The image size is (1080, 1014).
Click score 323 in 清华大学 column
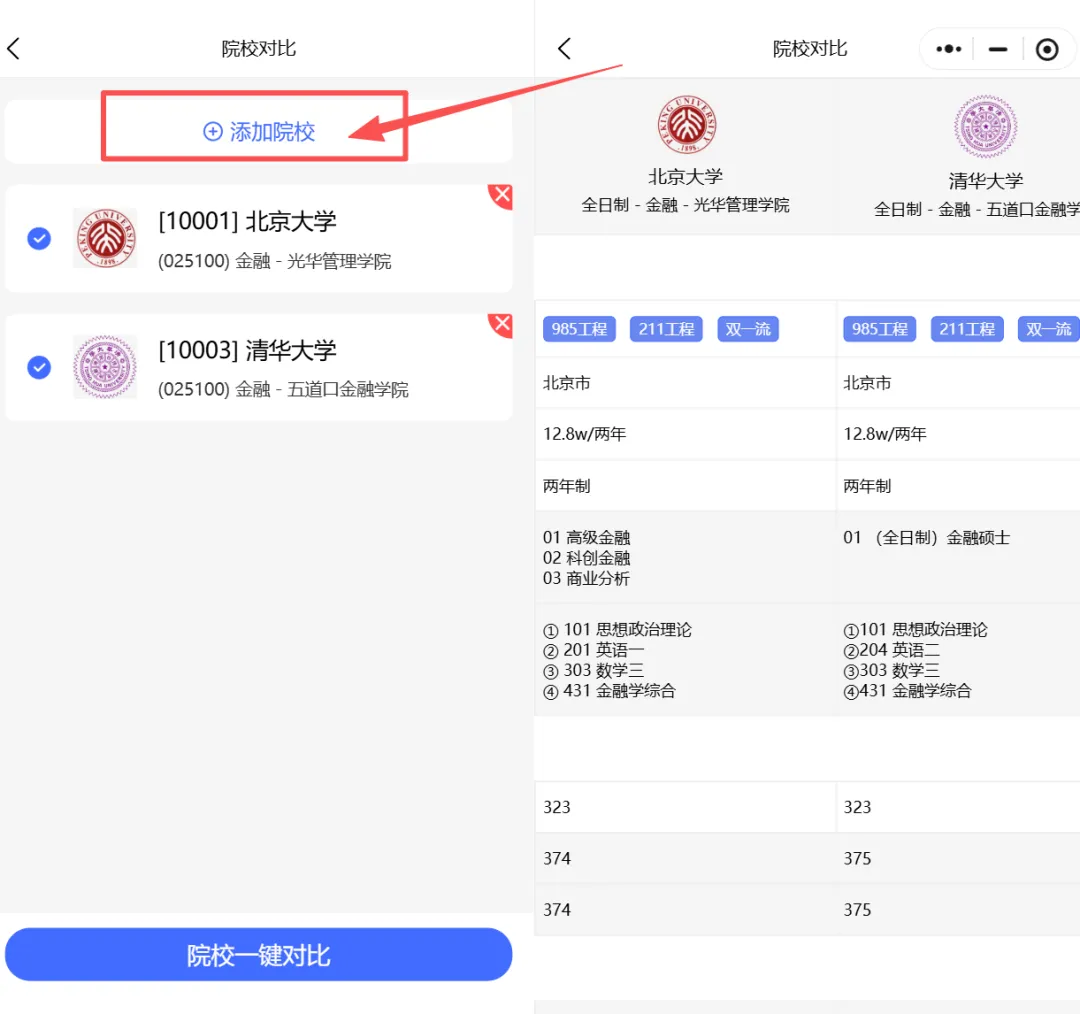pyautogui.click(x=857, y=807)
